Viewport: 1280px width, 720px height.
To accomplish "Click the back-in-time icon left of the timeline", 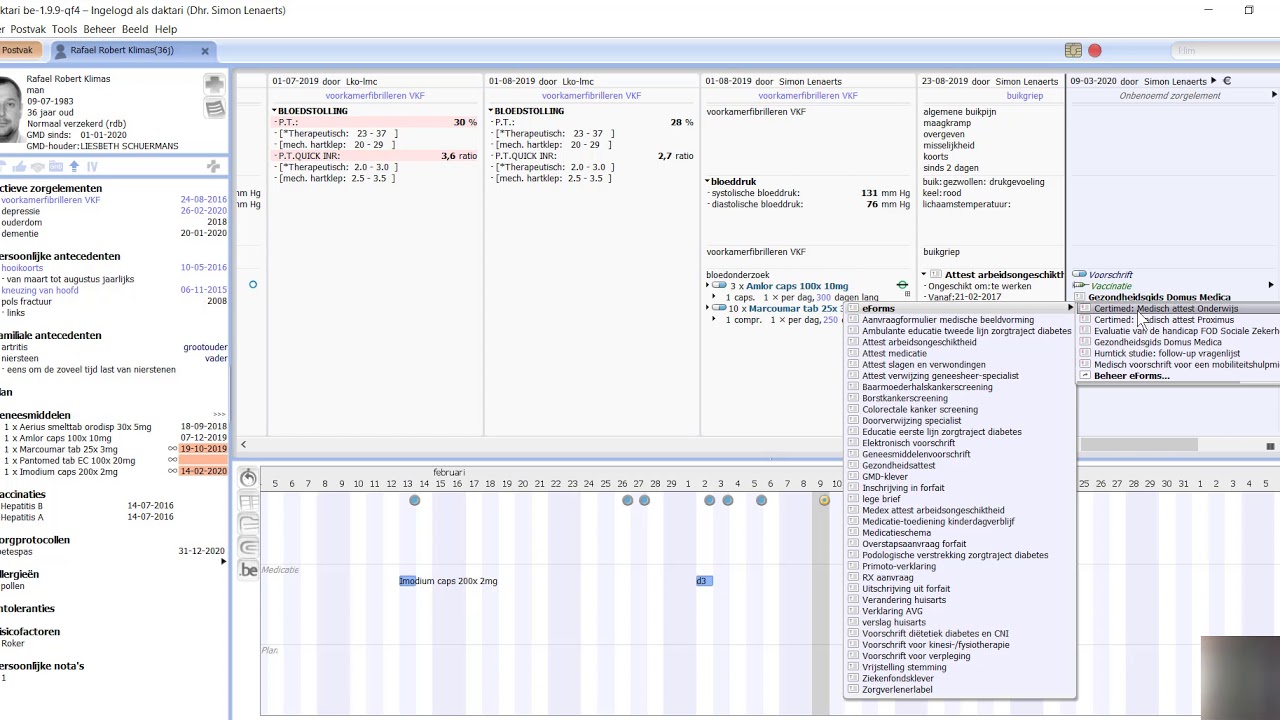I will [249, 478].
